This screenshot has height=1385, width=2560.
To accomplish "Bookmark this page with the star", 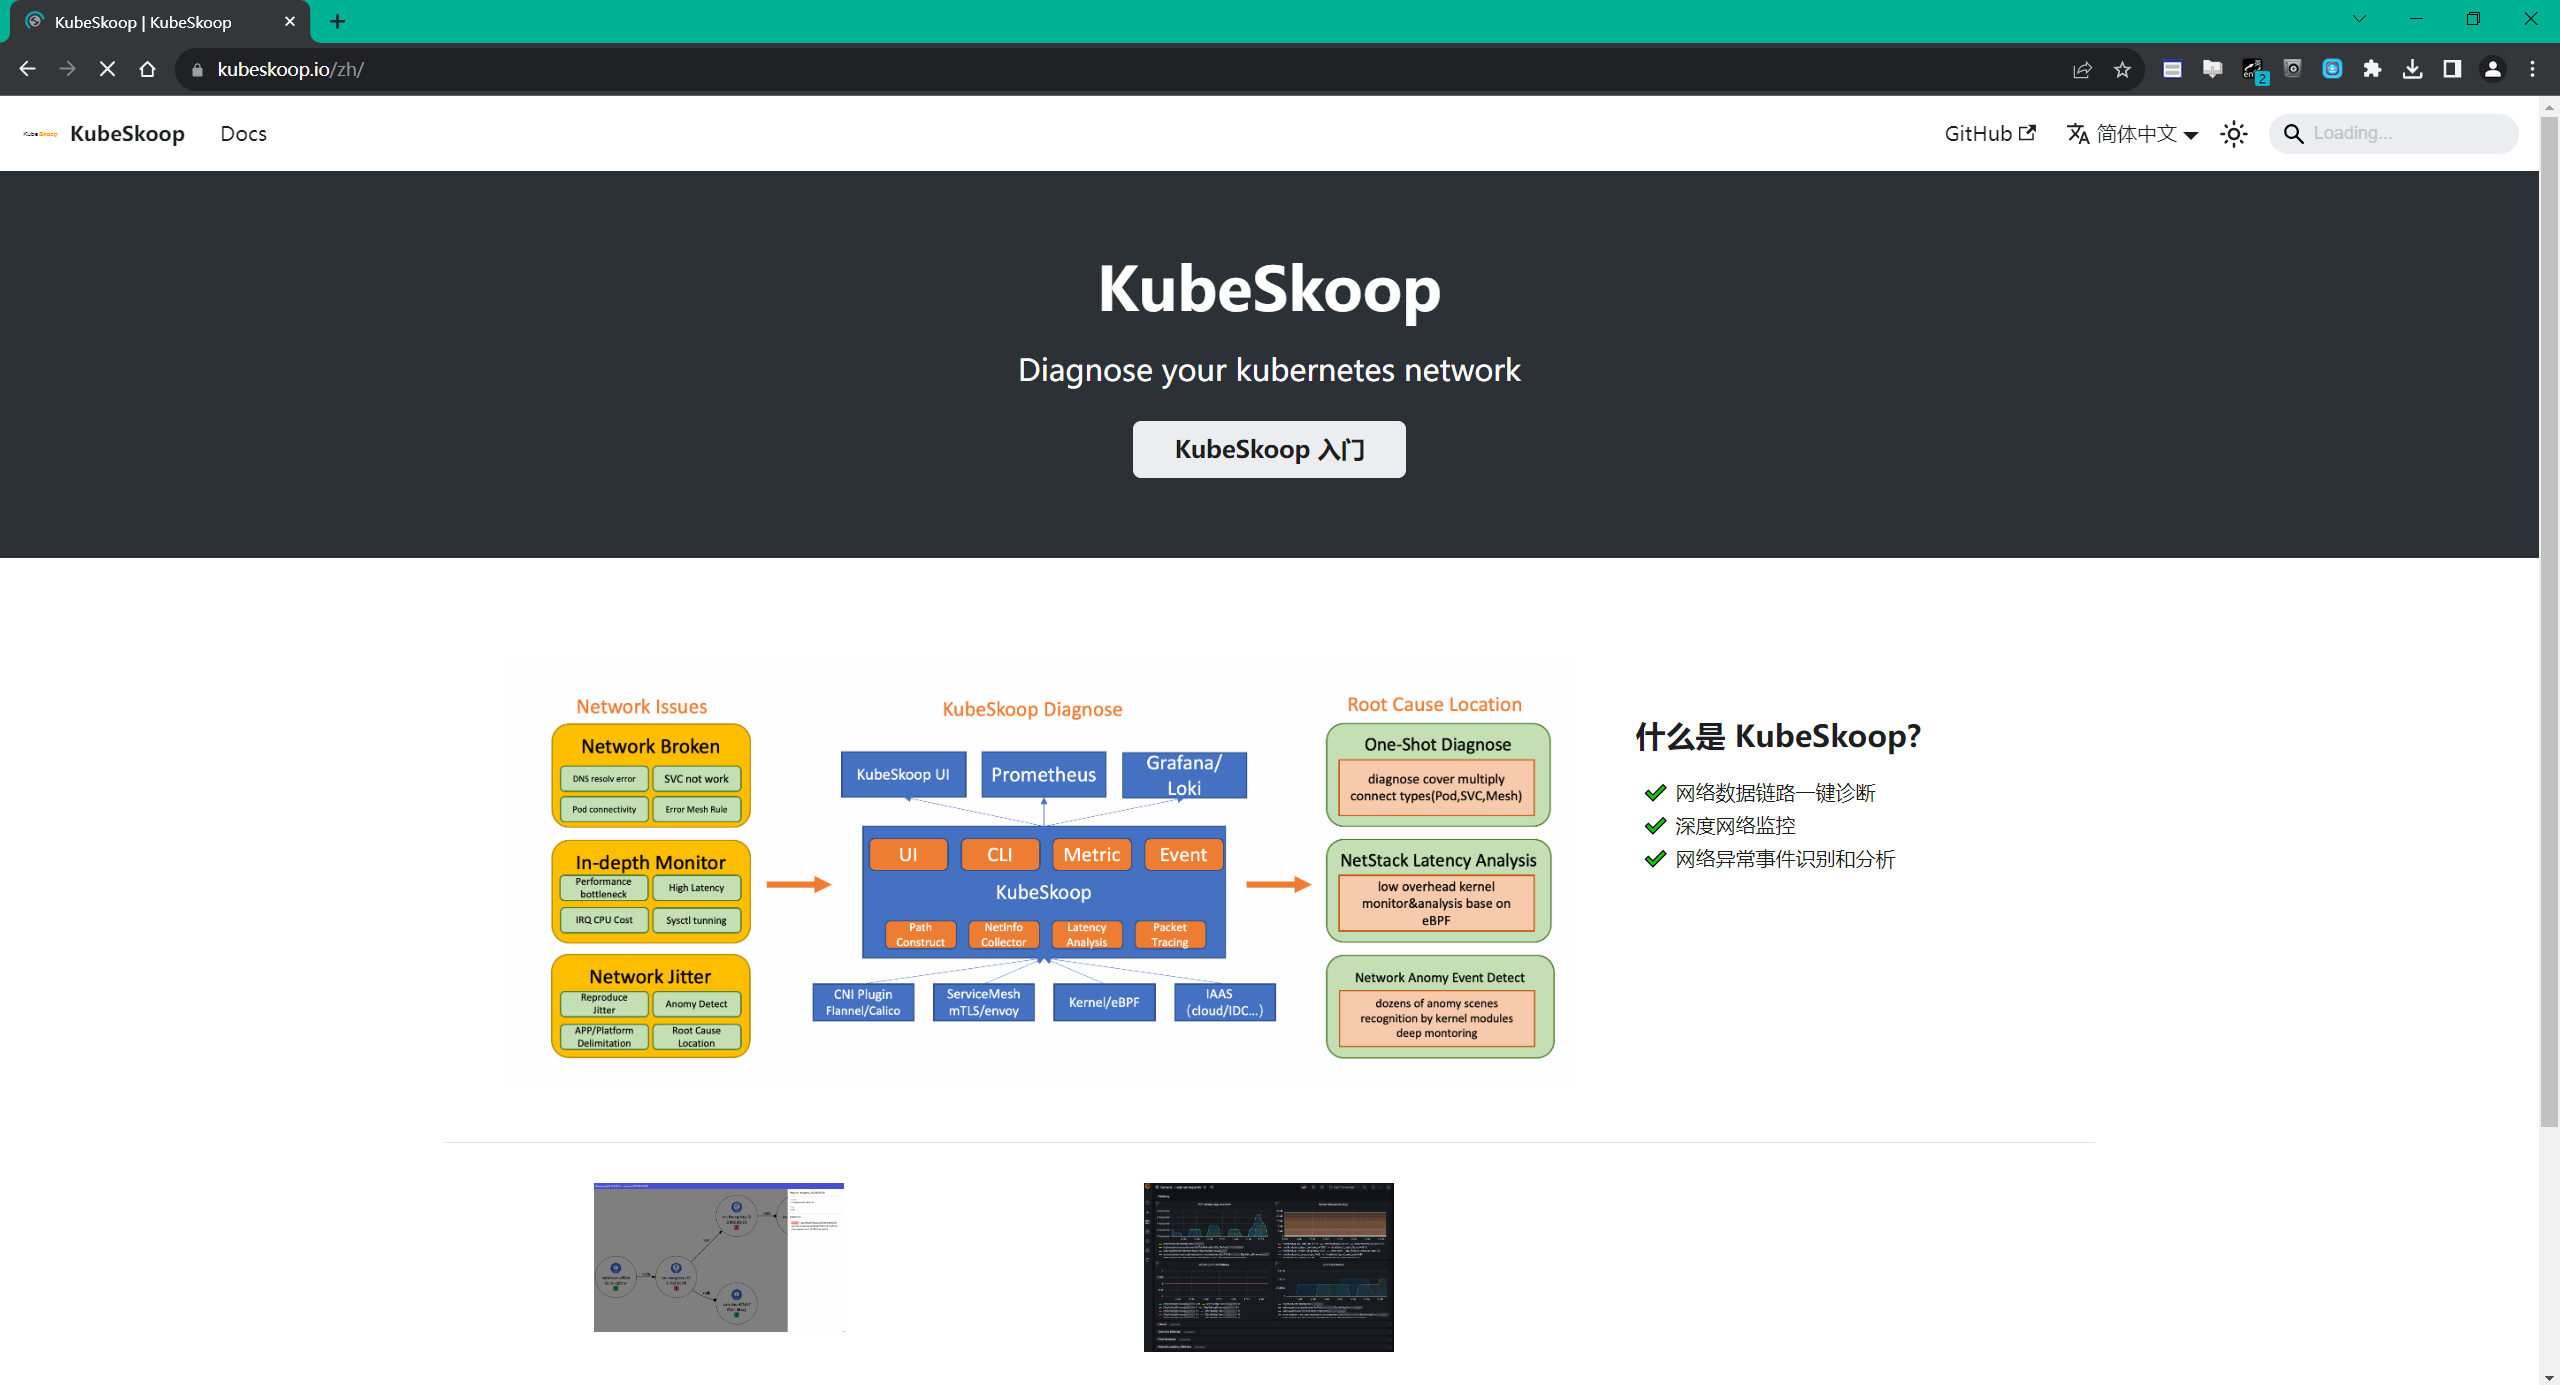I will click(2122, 70).
